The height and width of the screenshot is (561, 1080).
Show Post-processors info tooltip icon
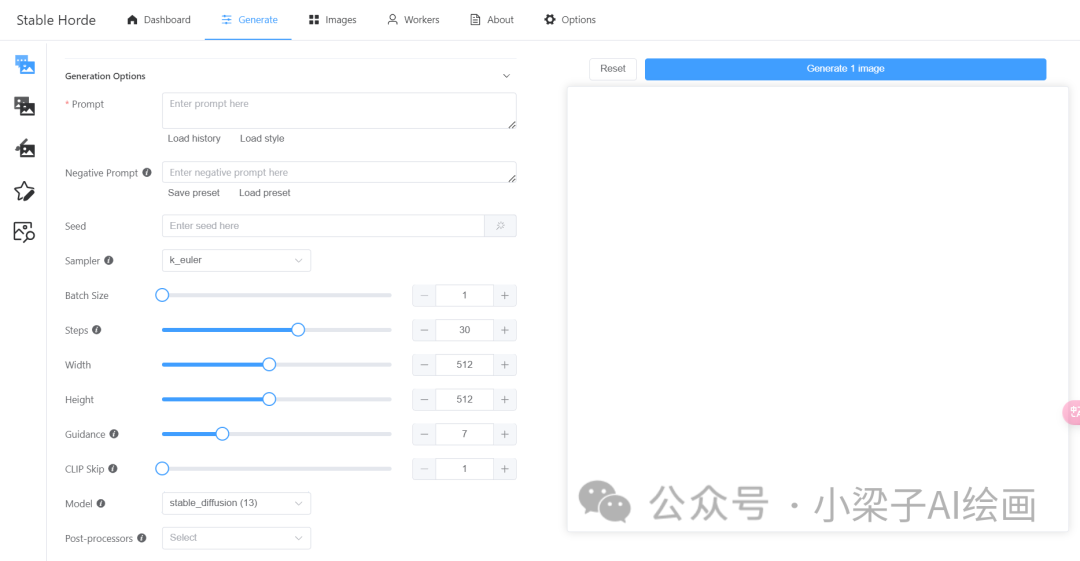click(142, 538)
